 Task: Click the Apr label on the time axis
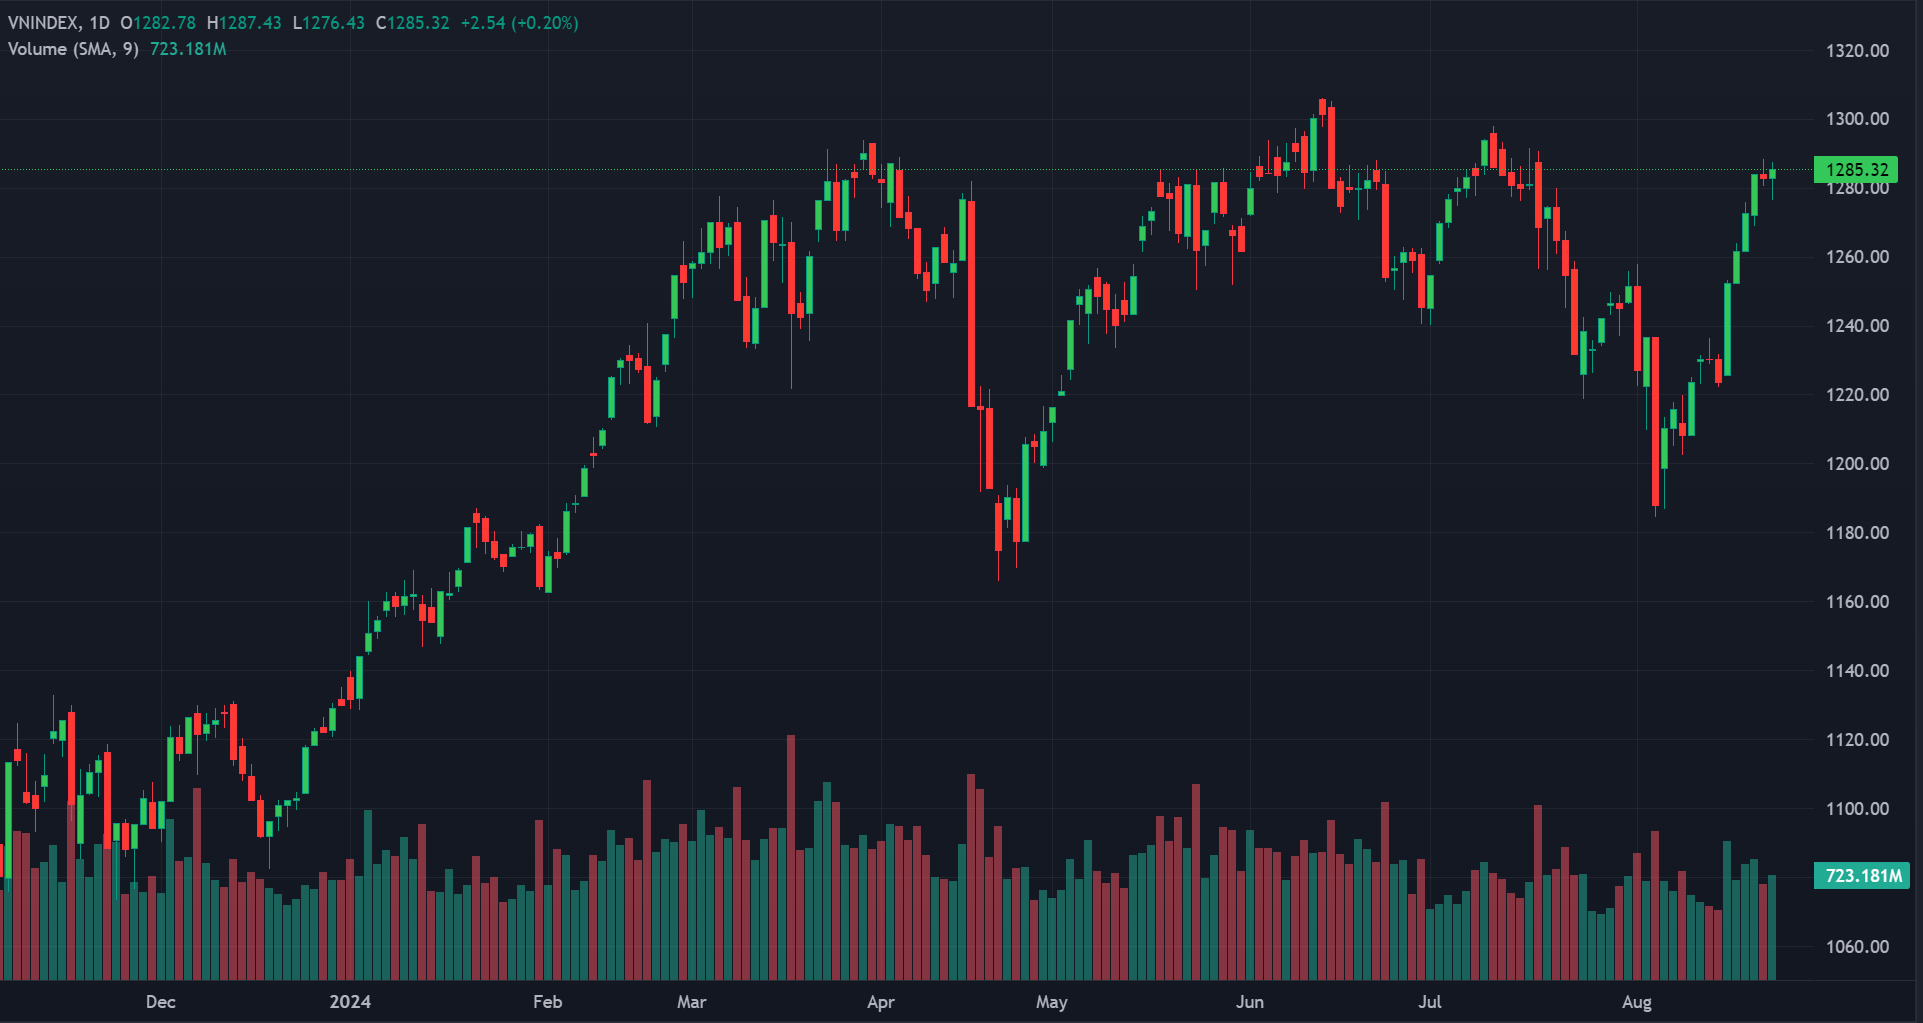[x=880, y=1002]
